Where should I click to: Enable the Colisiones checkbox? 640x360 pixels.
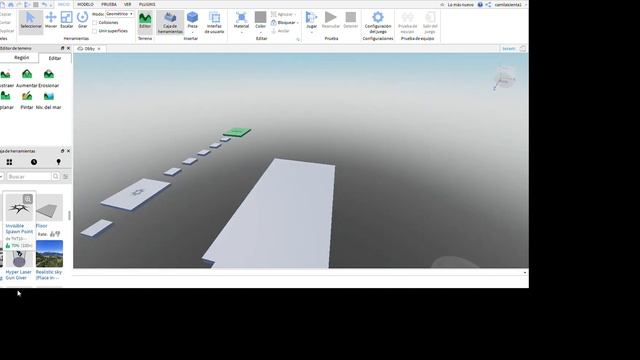pos(95,23)
